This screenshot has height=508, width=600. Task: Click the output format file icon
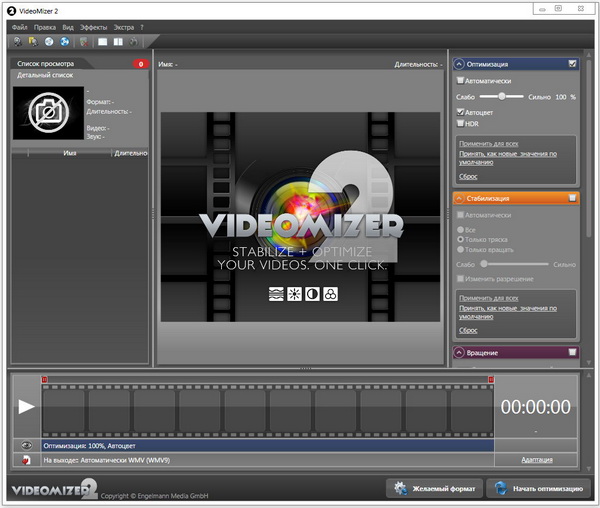[23, 460]
